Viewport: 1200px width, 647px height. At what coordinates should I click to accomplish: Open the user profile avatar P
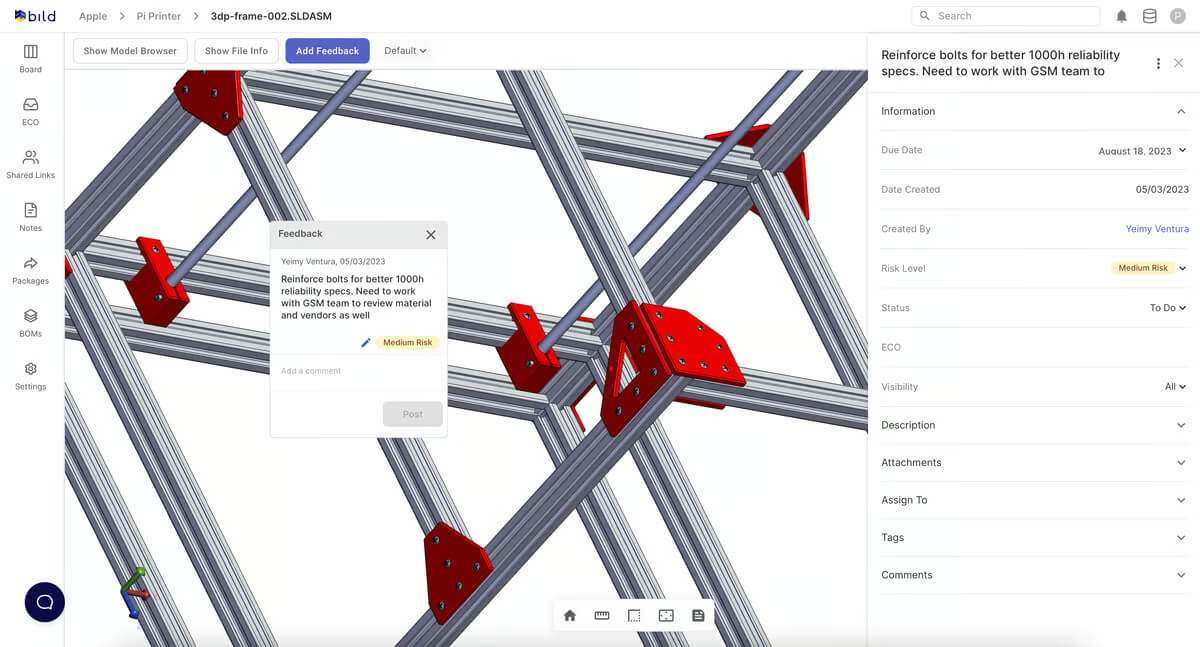[x=1178, y=16]
